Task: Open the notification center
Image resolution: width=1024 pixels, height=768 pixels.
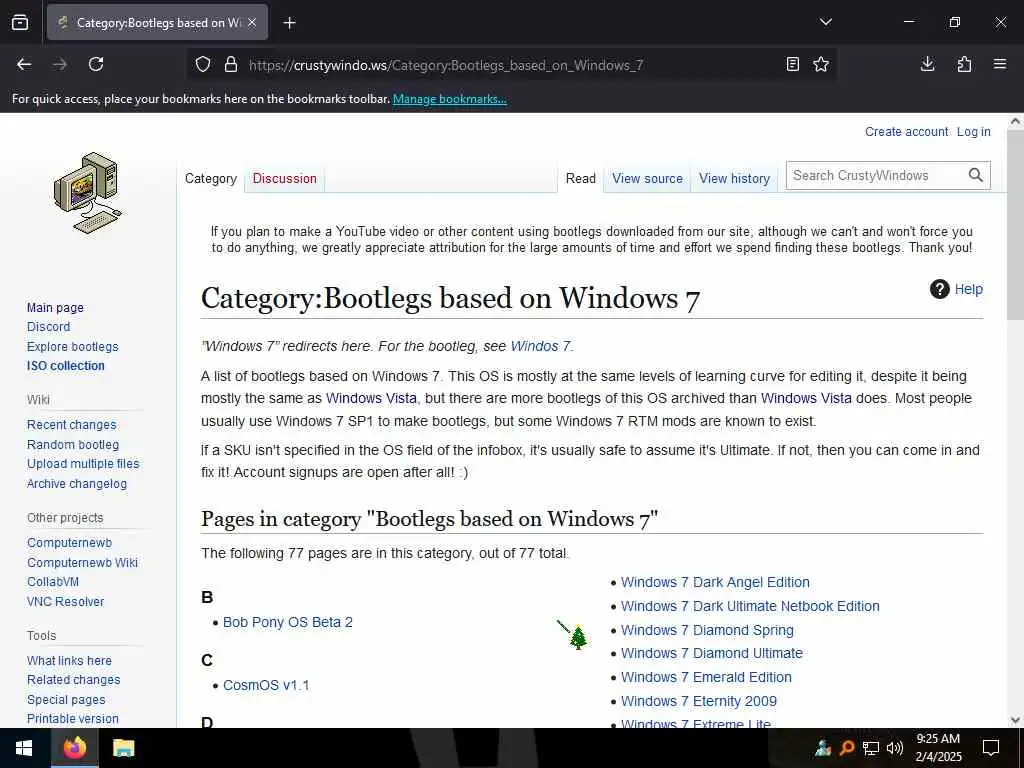Action: (991, 748)
